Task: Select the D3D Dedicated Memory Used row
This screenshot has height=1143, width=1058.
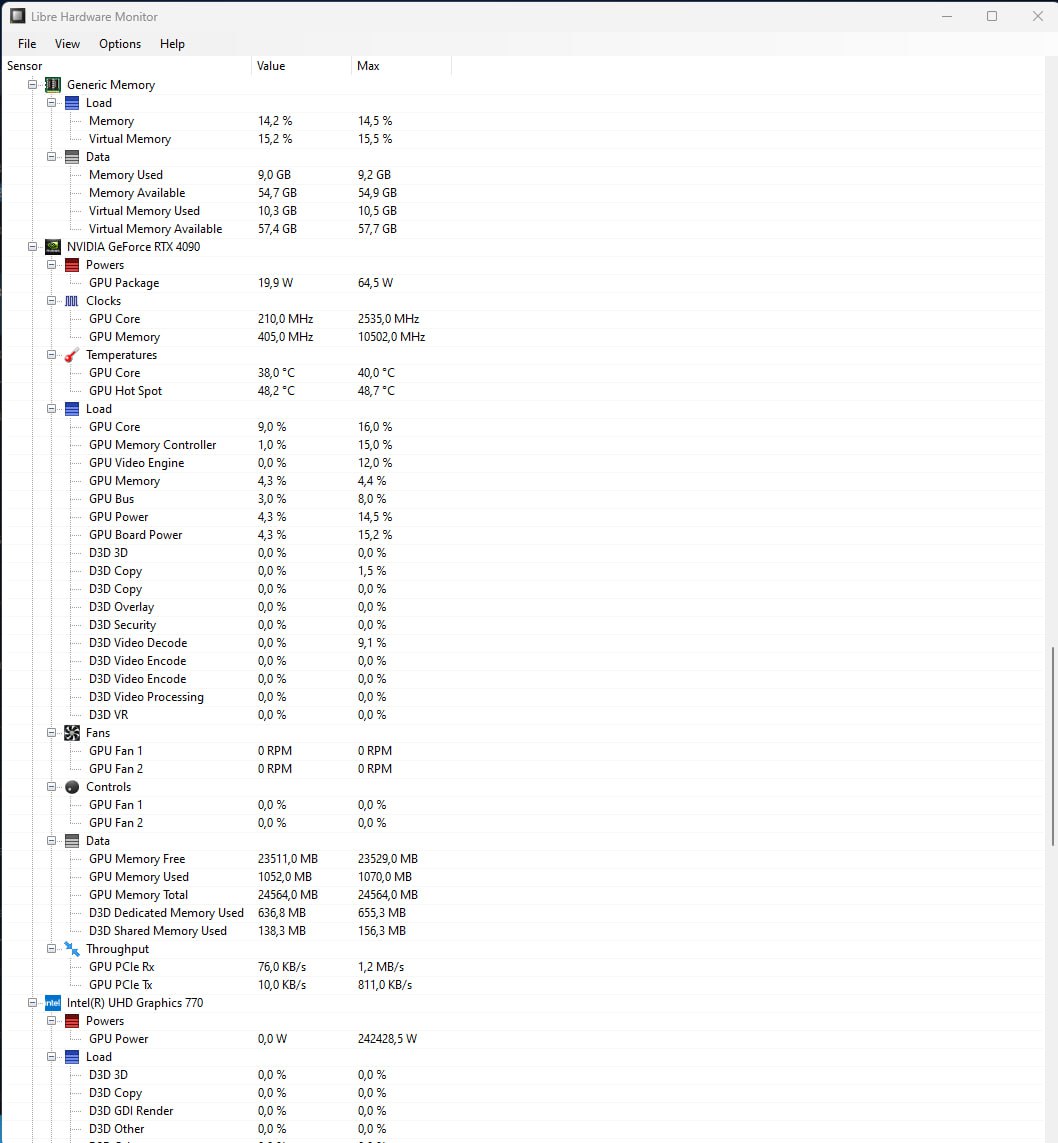Action: pyautogui.click(x=522, y=913)
